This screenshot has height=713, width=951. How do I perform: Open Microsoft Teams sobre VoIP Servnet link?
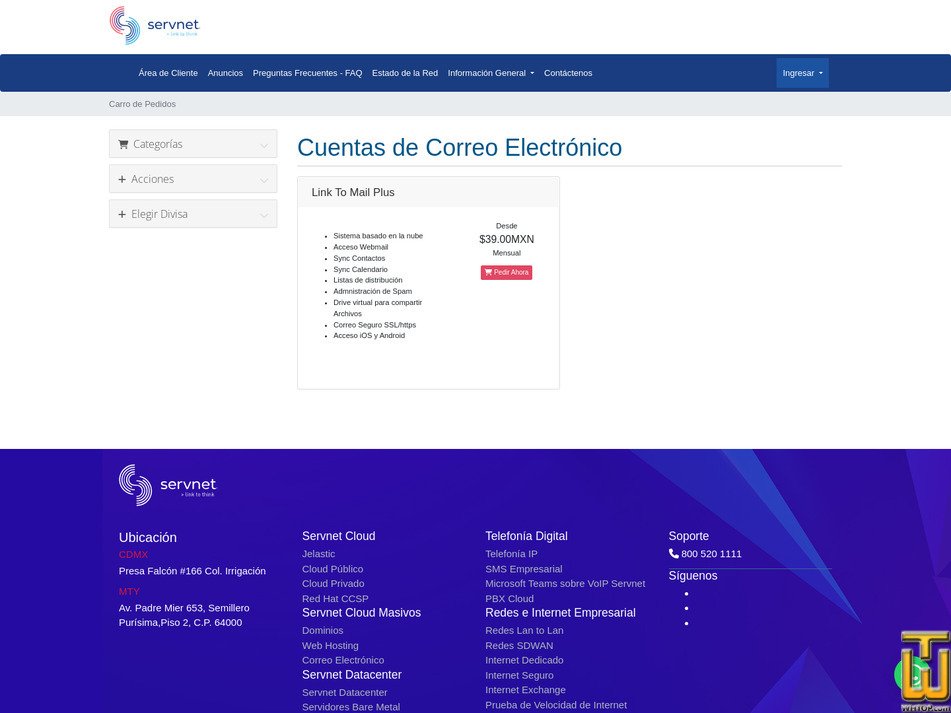[565, 583]
